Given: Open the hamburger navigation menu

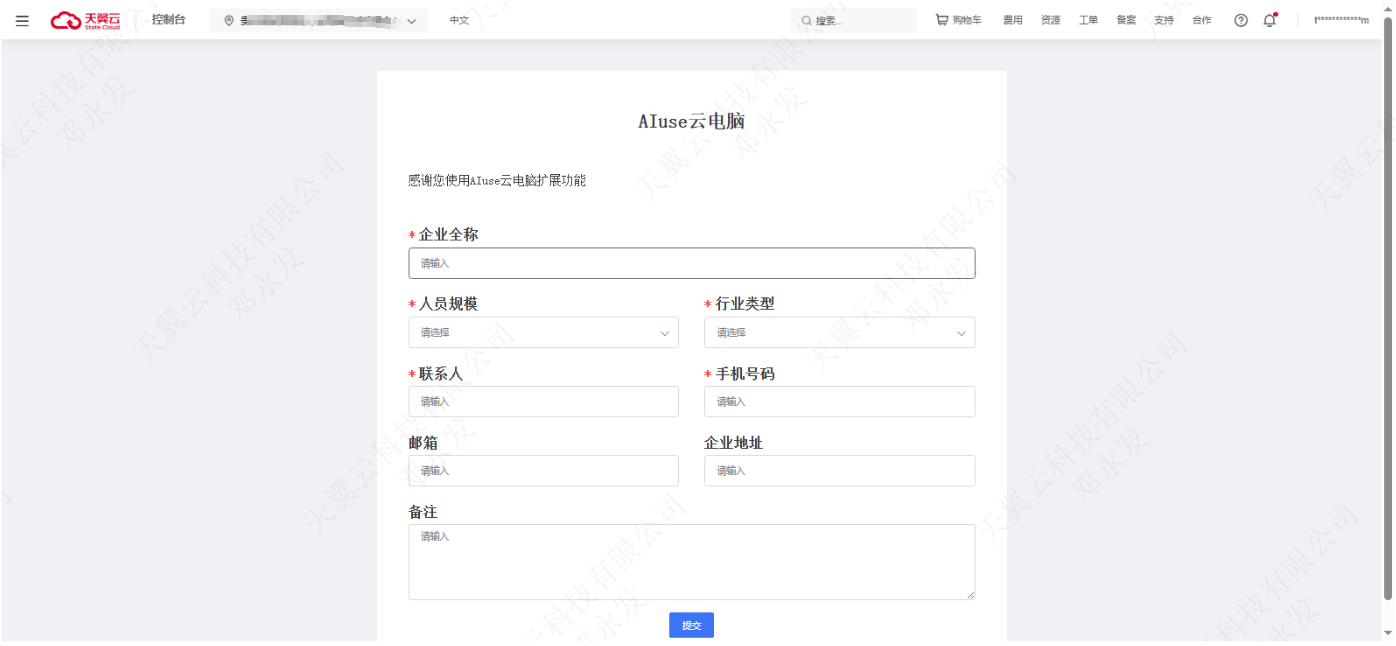Looking at the screenshot, I should pos(22,20).
